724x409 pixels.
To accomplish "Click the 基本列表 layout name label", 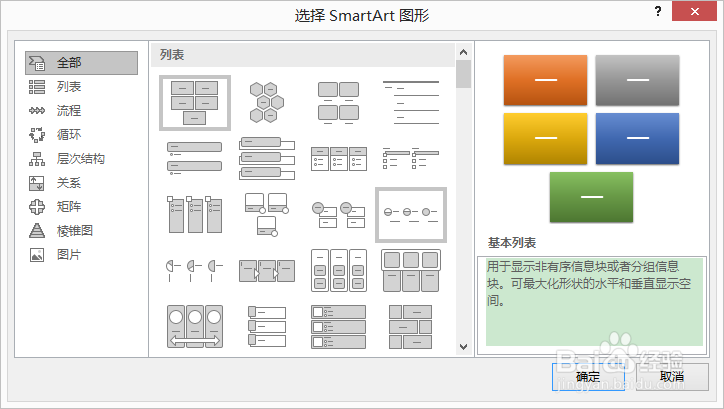I will click(512, 243).
